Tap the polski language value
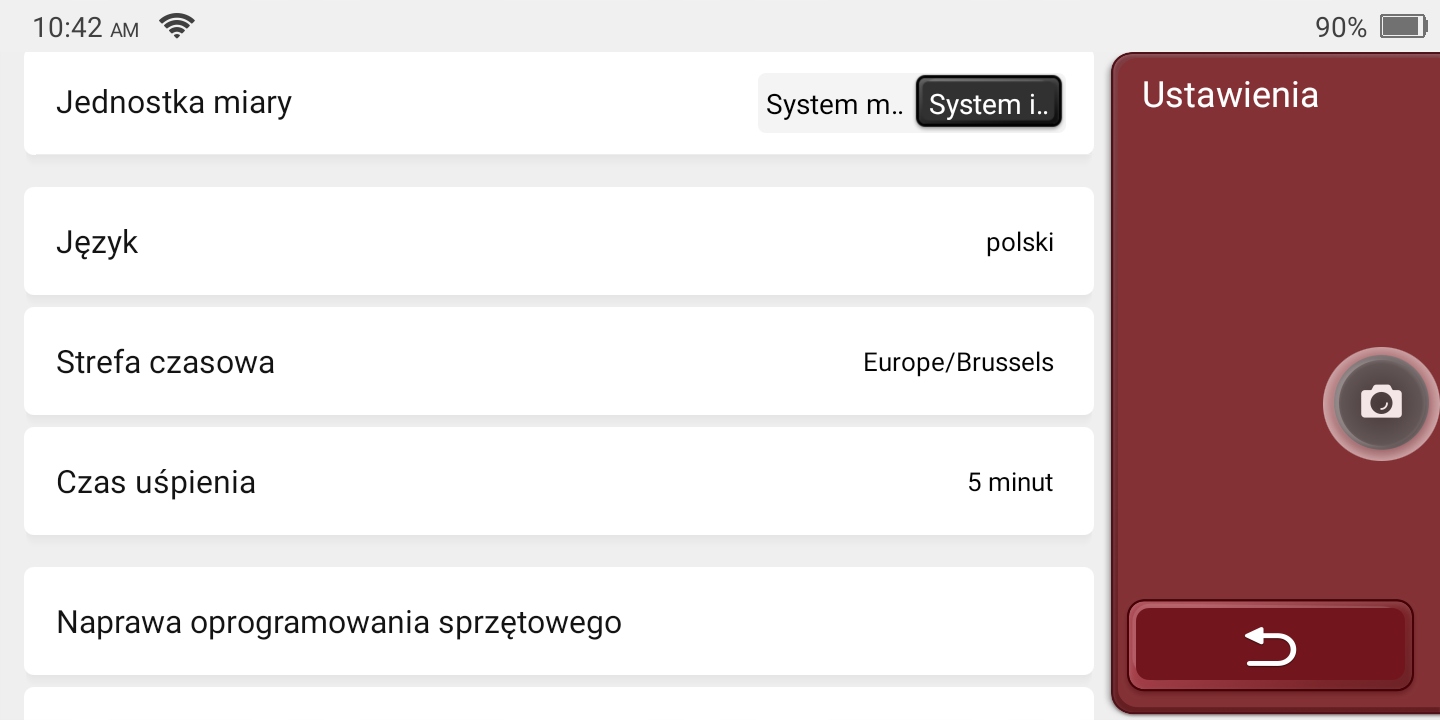 click(x=1019, y=243)
